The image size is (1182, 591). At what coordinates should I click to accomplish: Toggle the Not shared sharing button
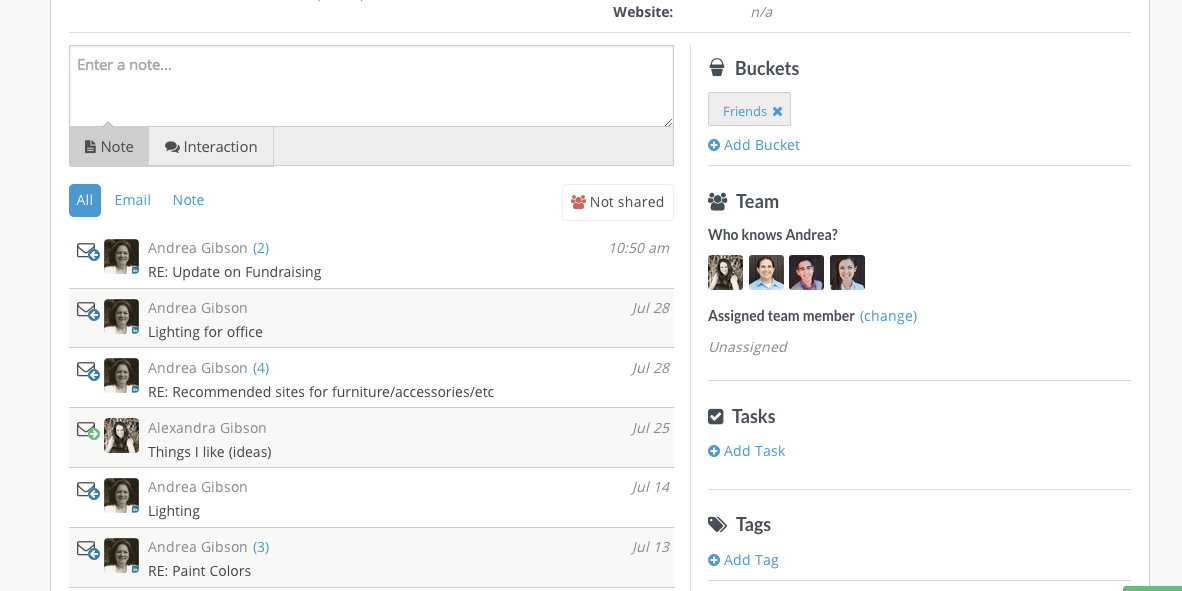(x=617, y=202)
